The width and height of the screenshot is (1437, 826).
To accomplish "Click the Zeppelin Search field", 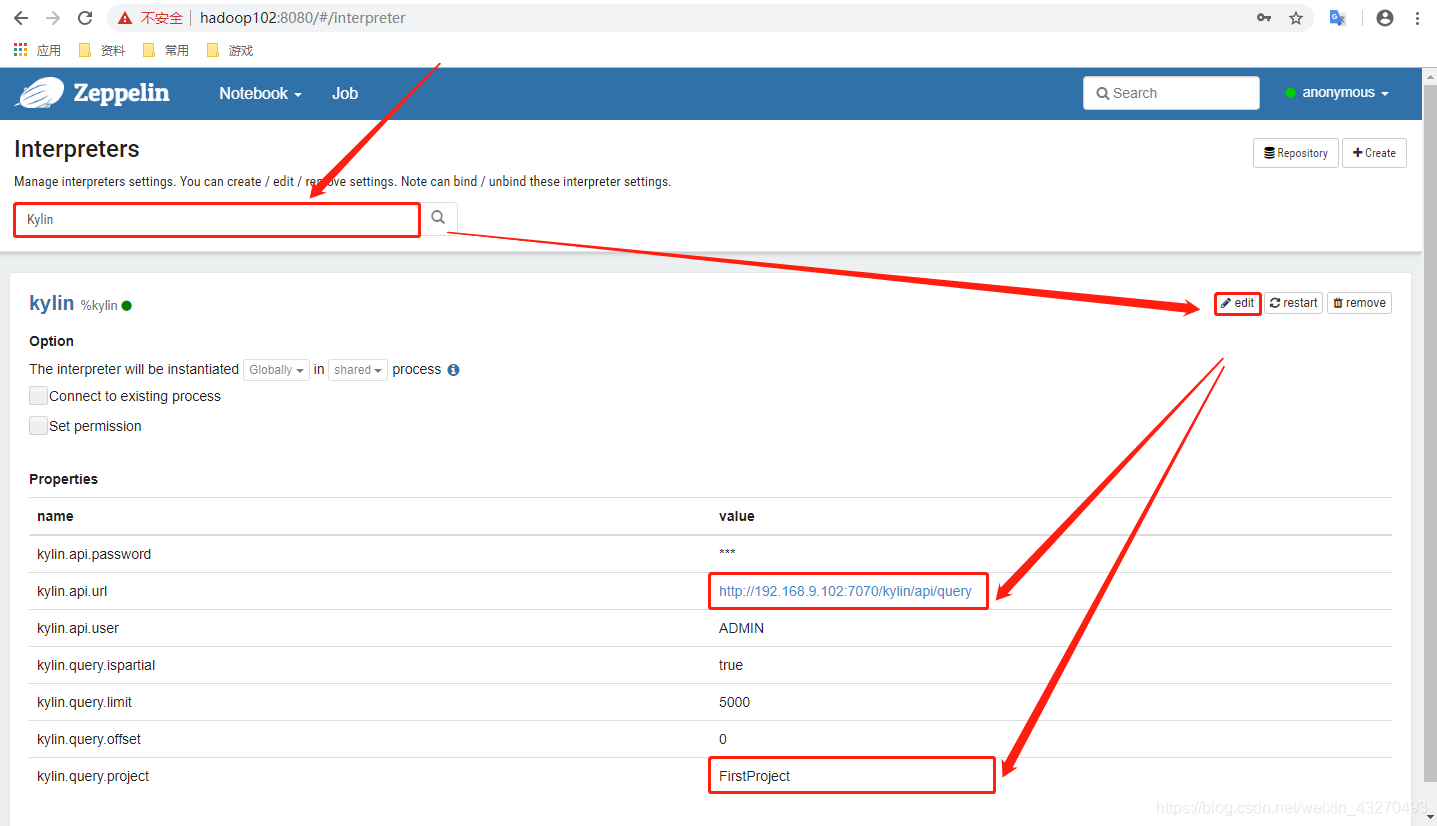I will tap(1171, 93).
